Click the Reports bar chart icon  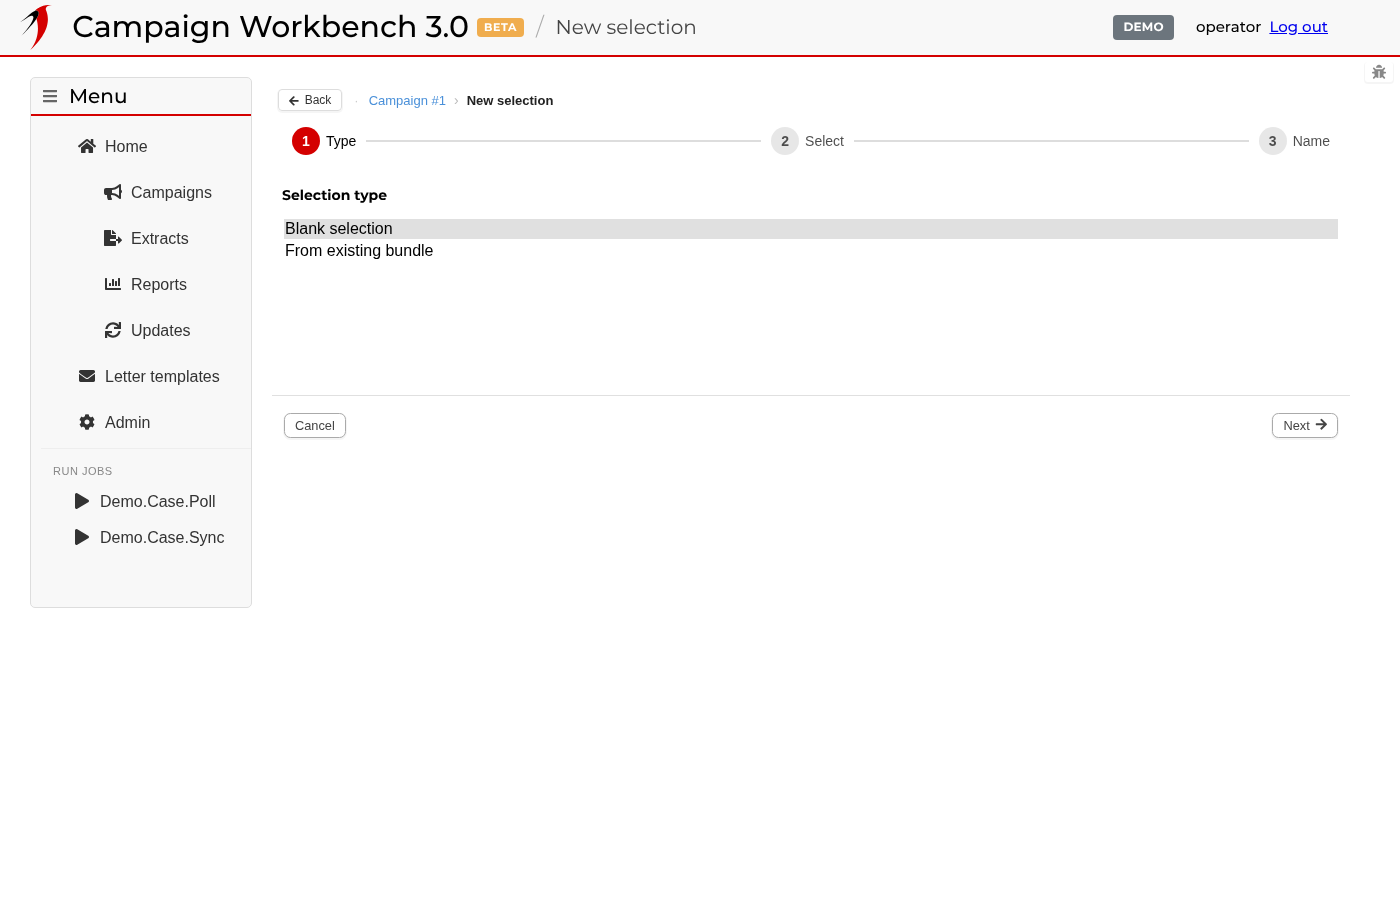[x=113, y=284]
